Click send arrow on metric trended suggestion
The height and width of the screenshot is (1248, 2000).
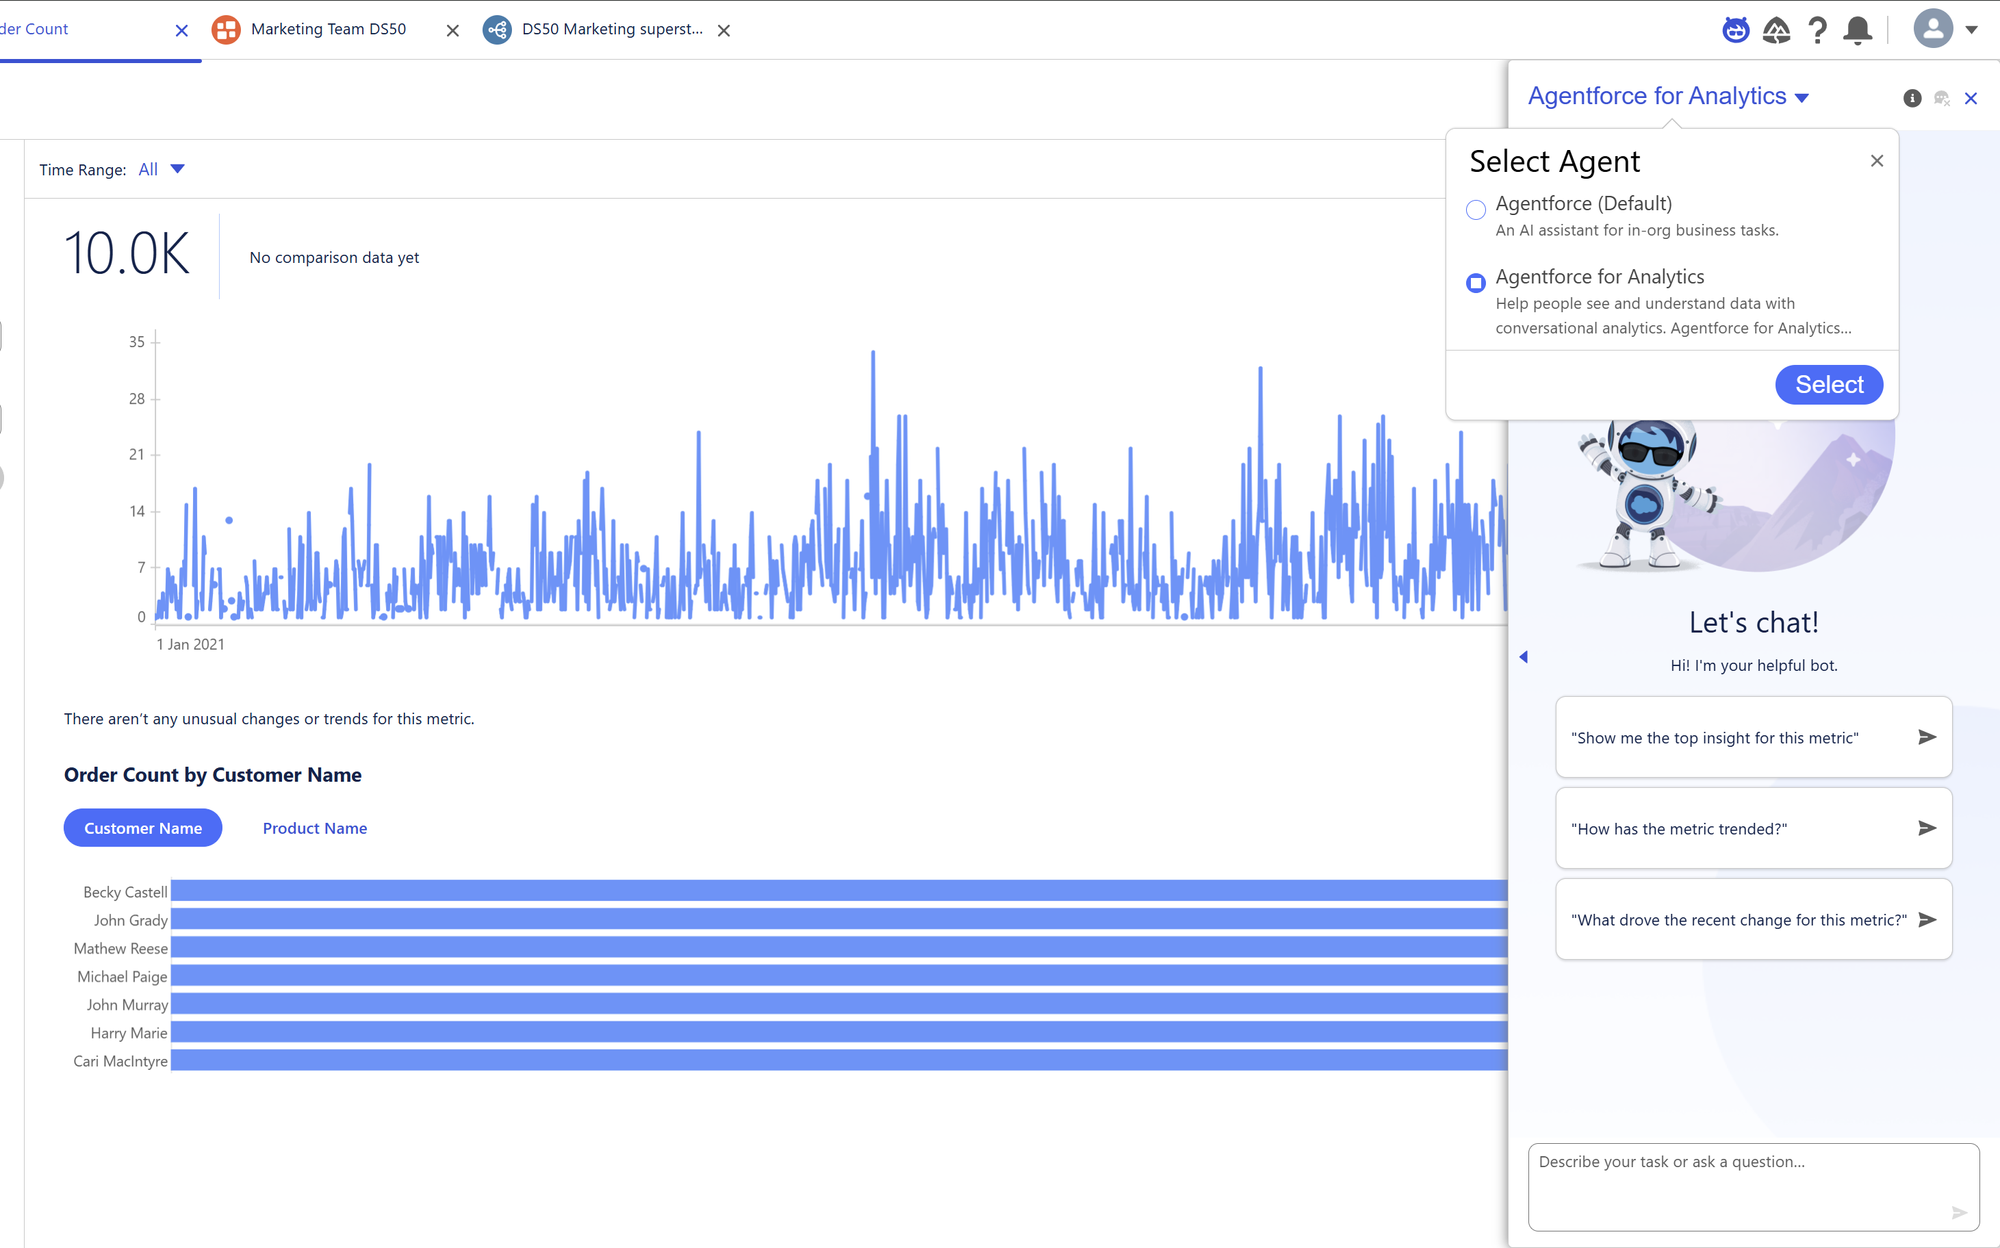1927,828
